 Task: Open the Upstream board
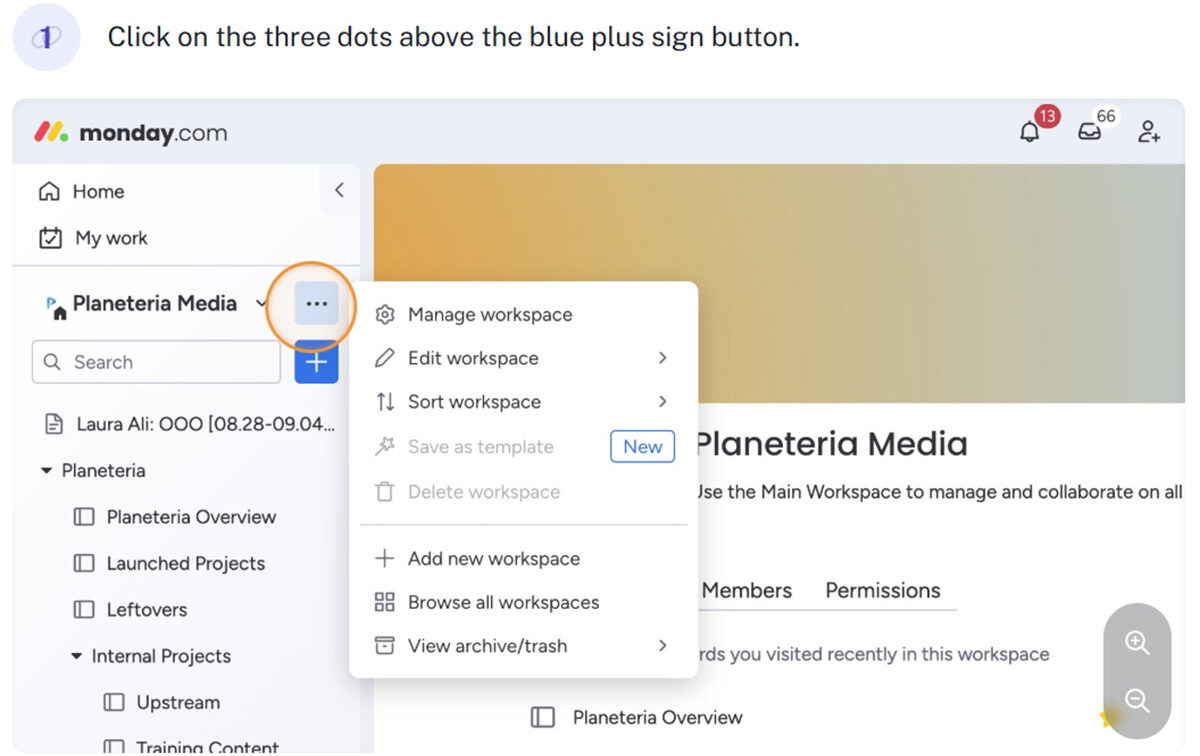[161, 702]
